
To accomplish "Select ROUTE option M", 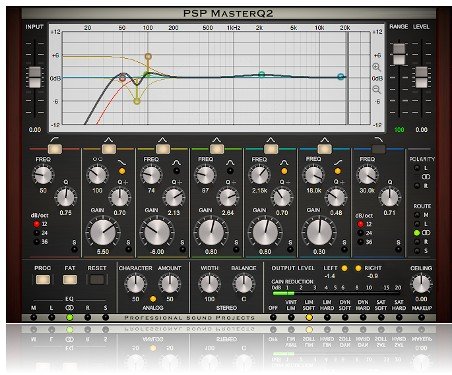I will [417, 215].
